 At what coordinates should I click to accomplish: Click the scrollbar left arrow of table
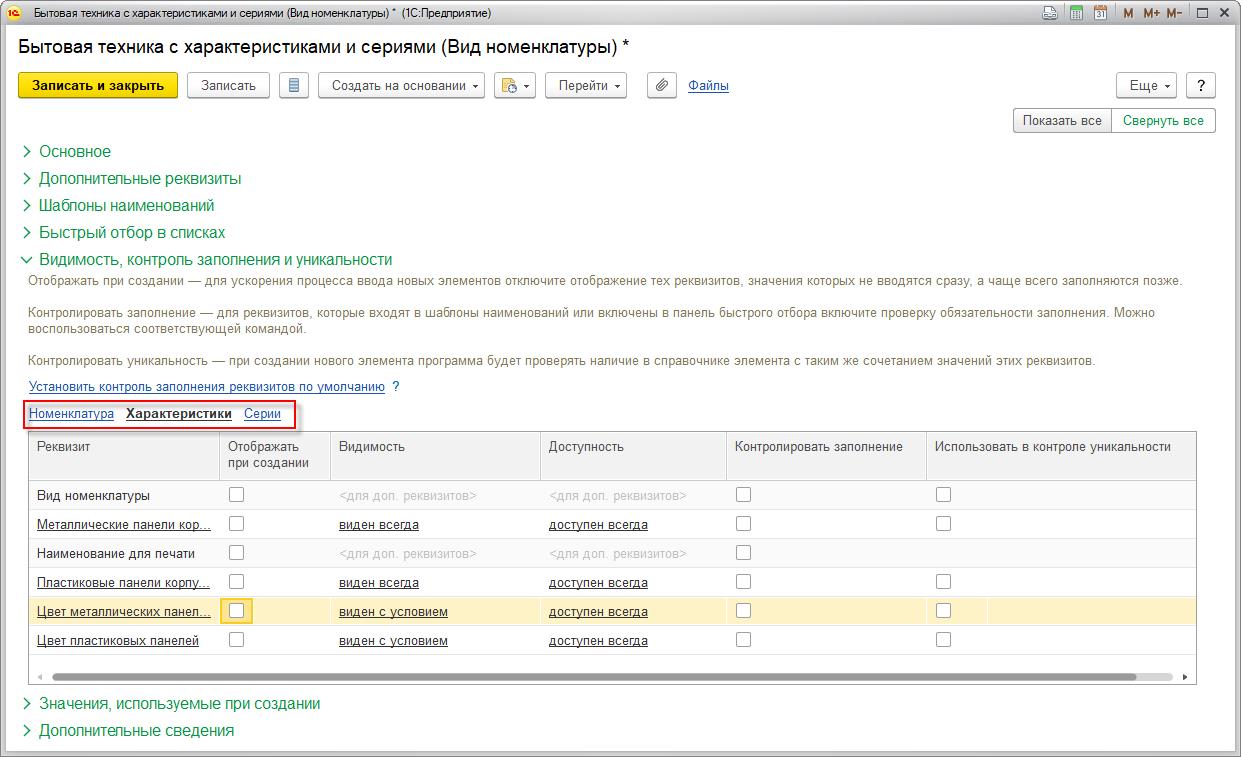coord(40,677)
